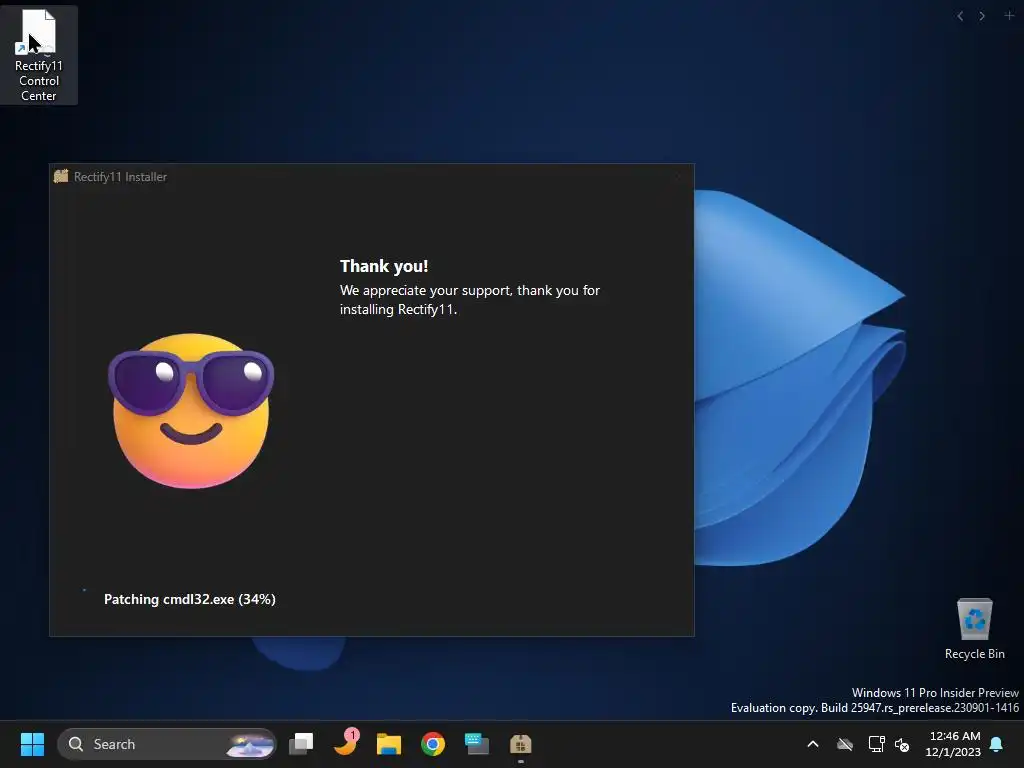Show hidden system tray icons

point(813,744)
